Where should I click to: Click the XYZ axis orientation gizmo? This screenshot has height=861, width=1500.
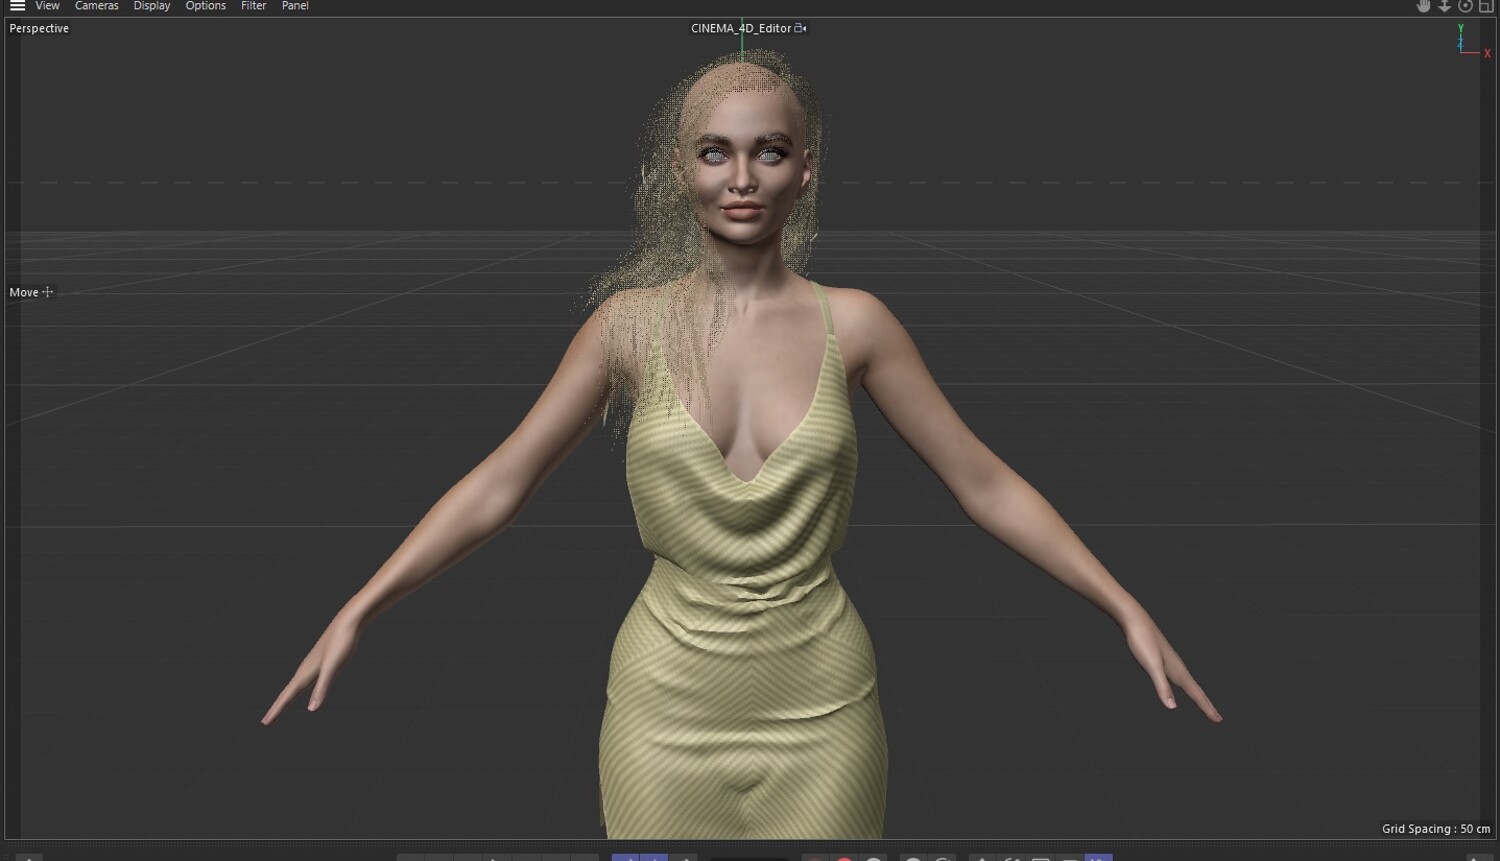click(1471, 41)
